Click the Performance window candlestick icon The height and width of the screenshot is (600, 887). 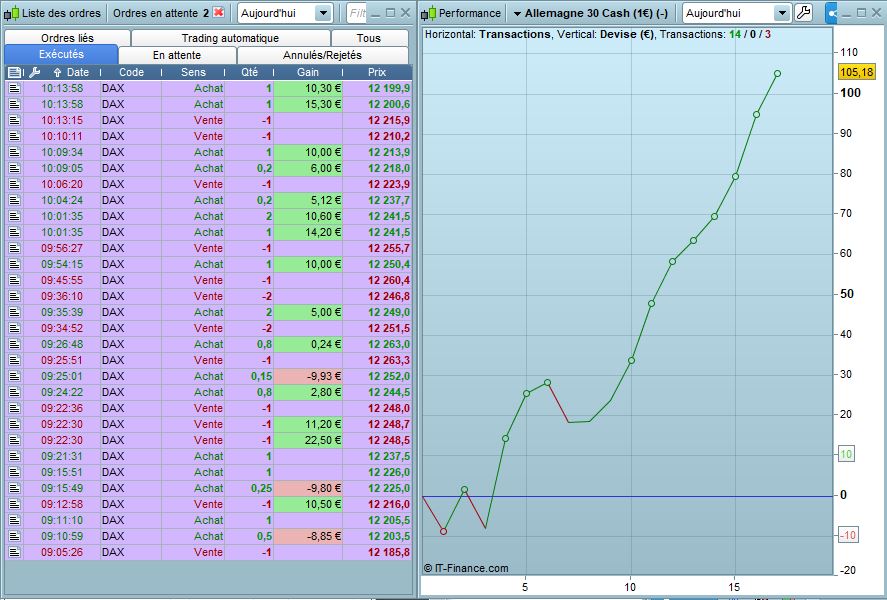tap(428, 13)
